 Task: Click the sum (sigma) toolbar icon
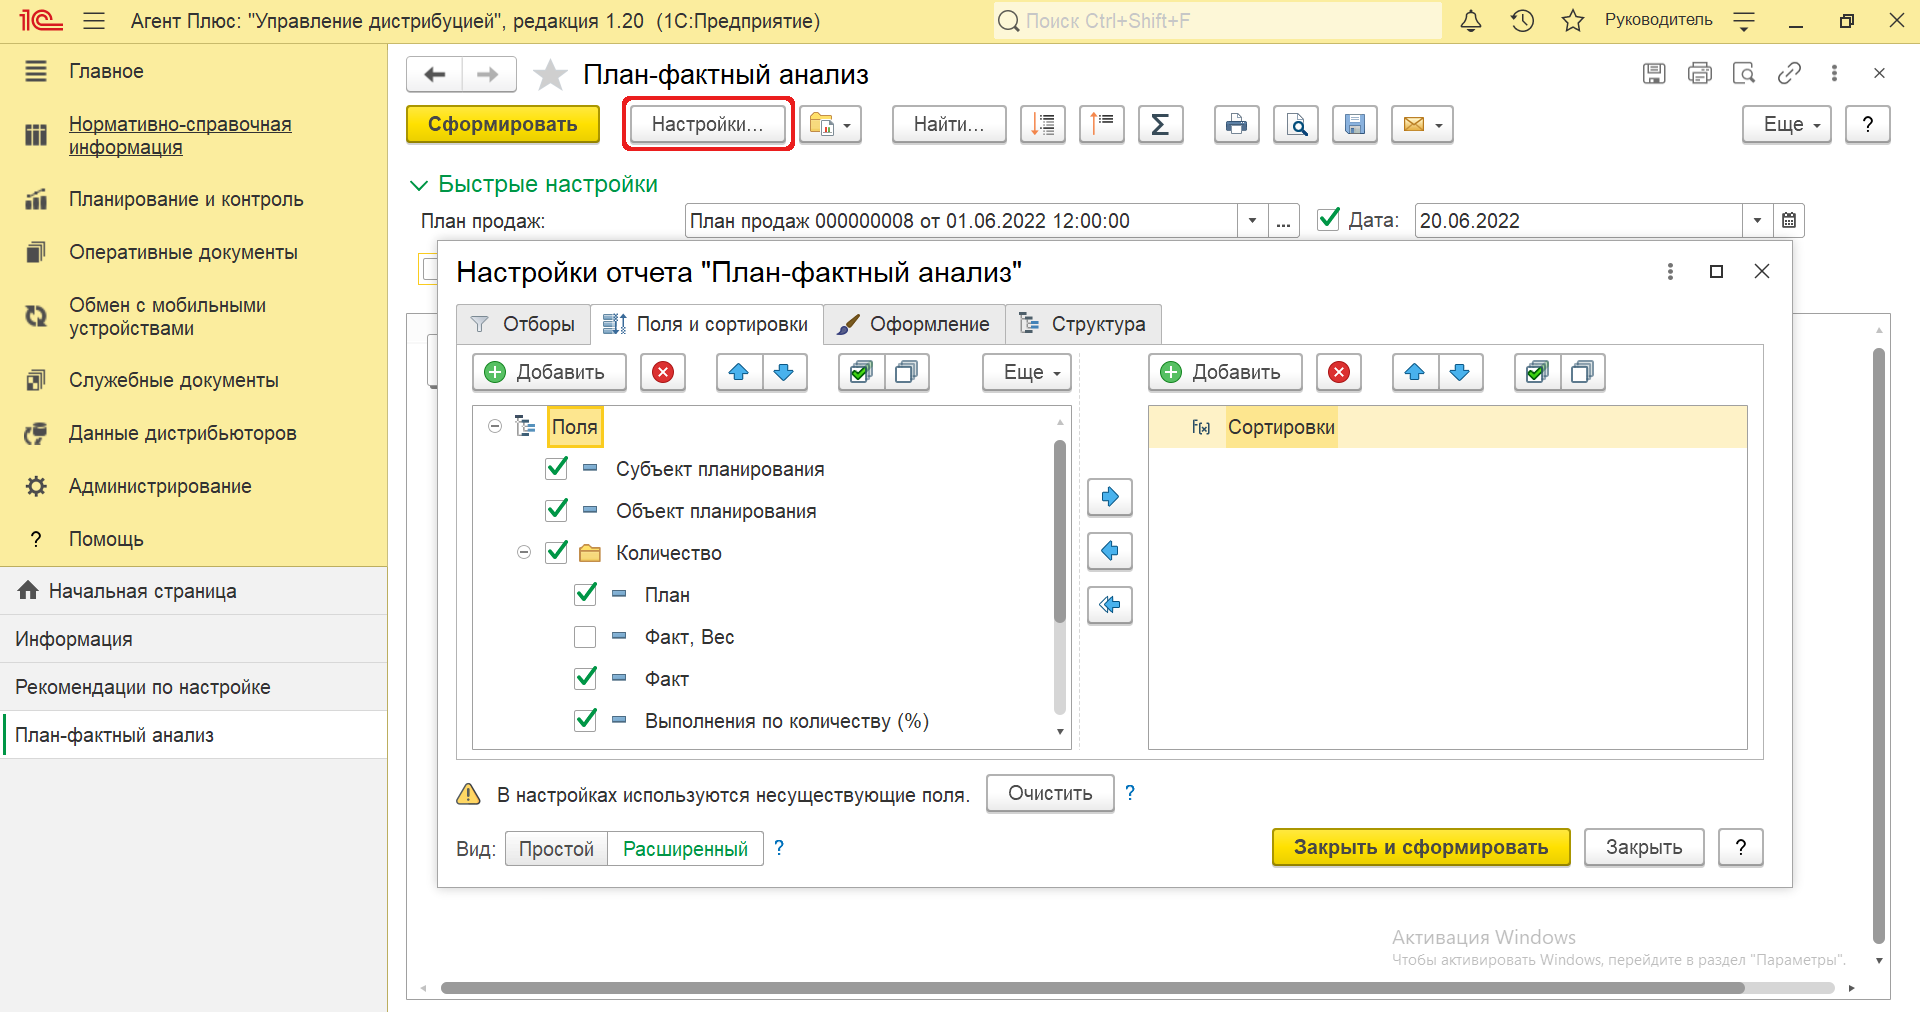pos(1160,125)
